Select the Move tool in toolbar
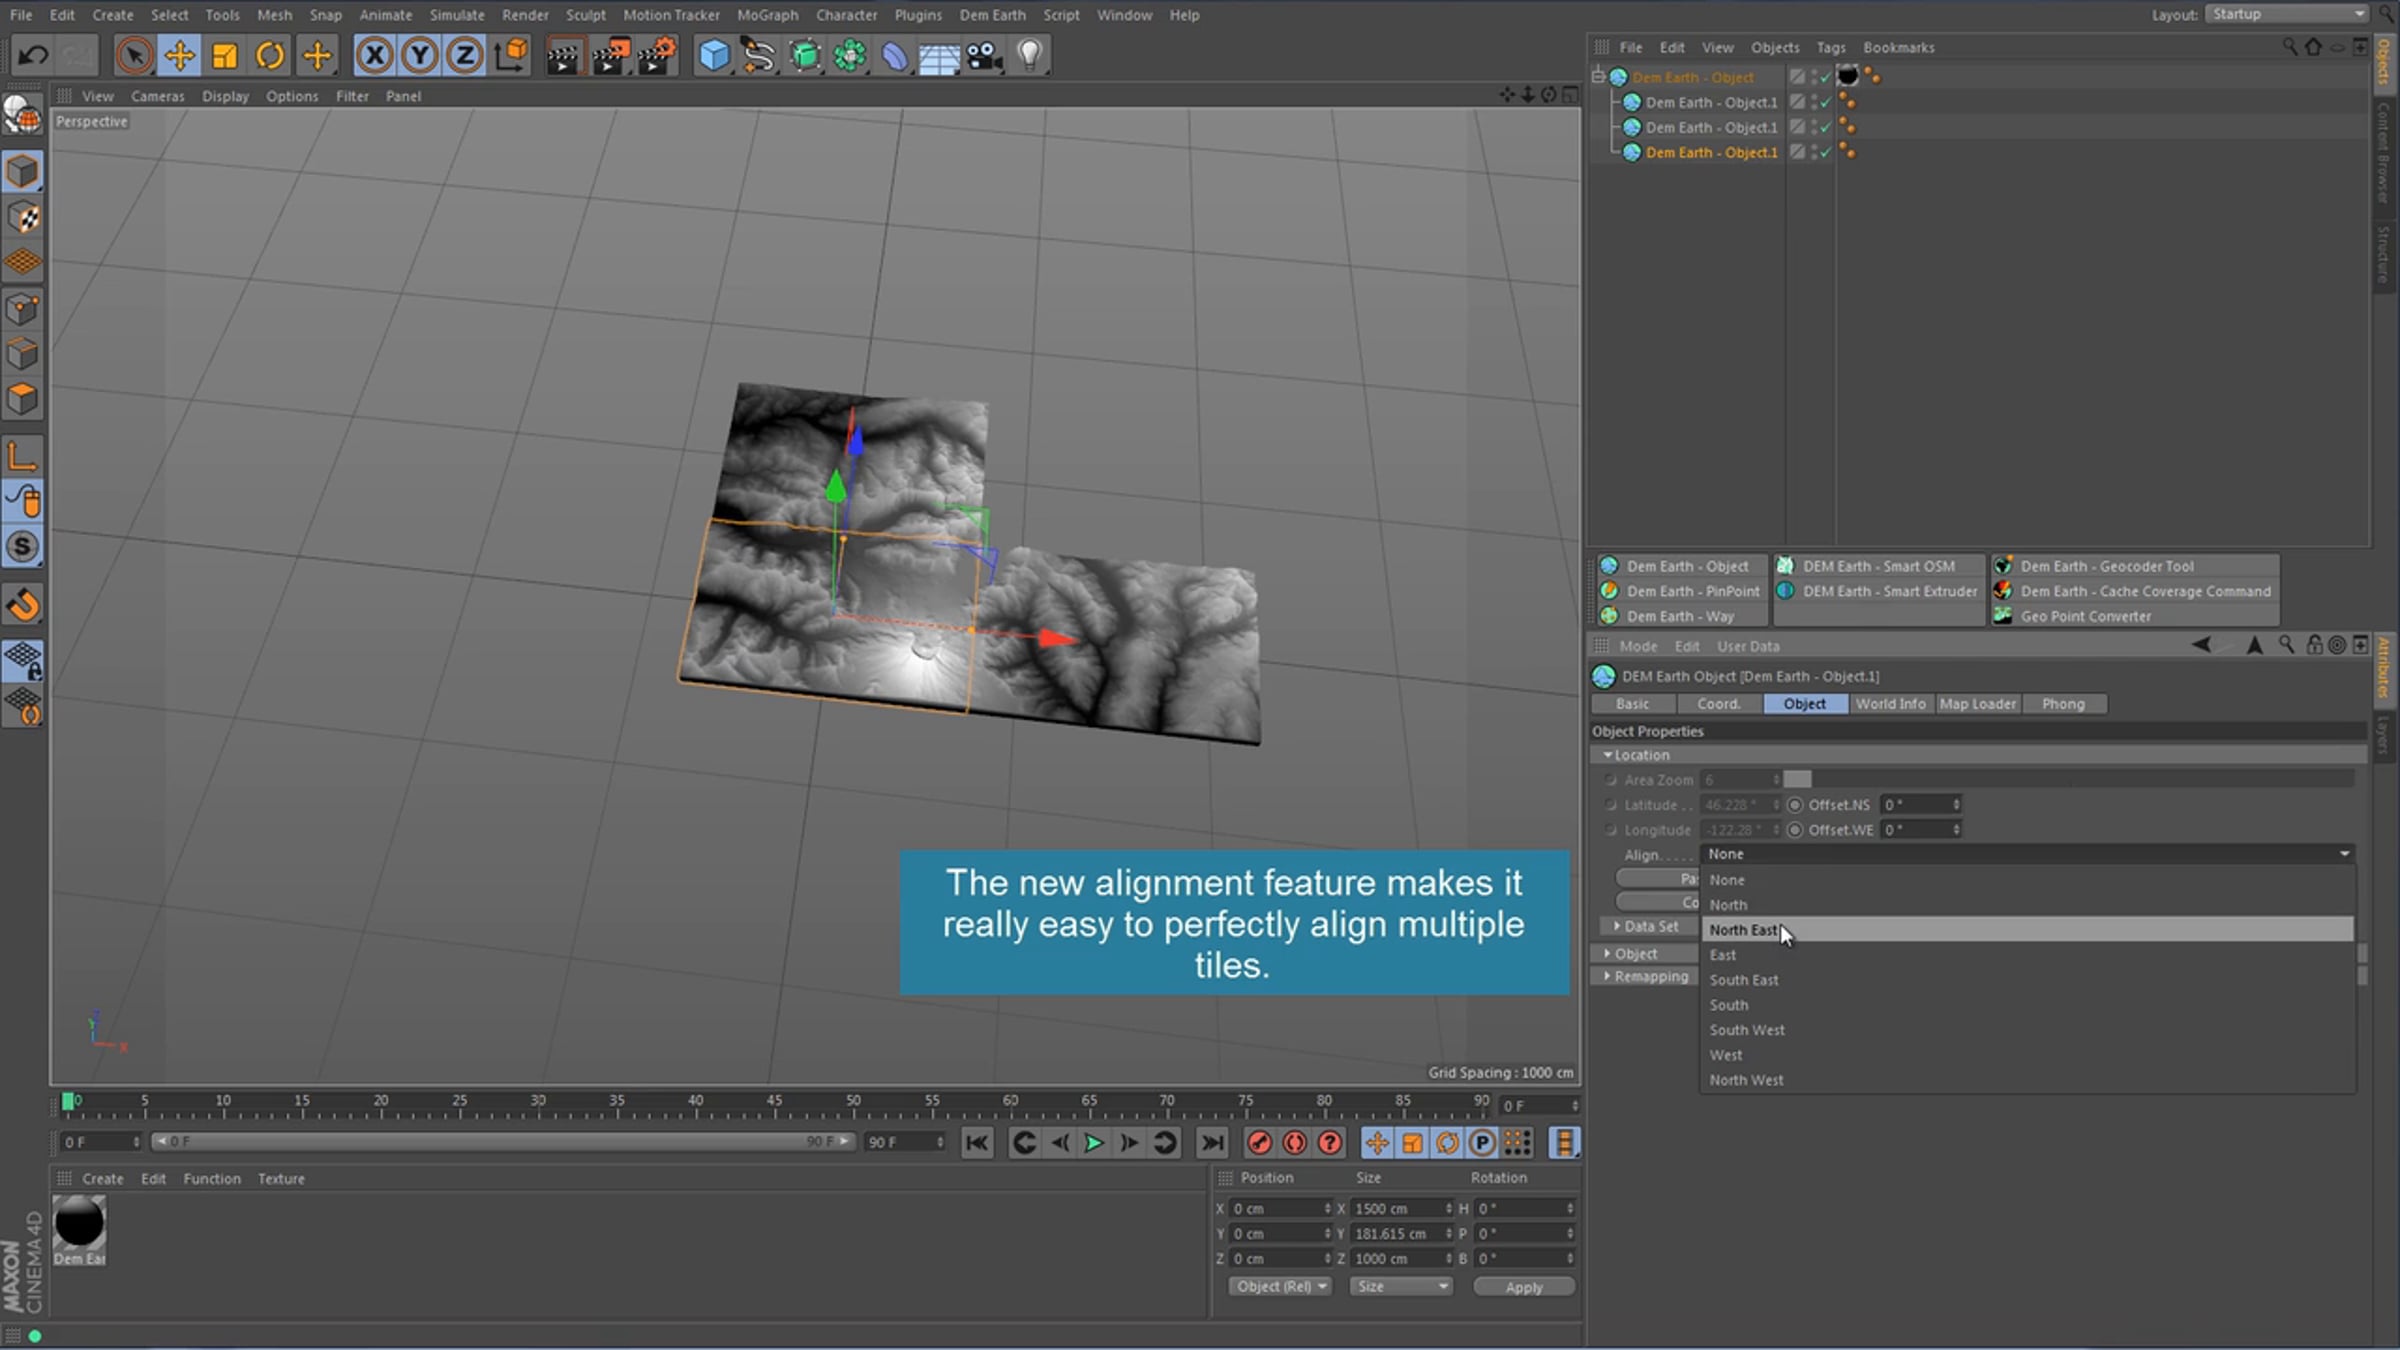 (x=180, y=55)
